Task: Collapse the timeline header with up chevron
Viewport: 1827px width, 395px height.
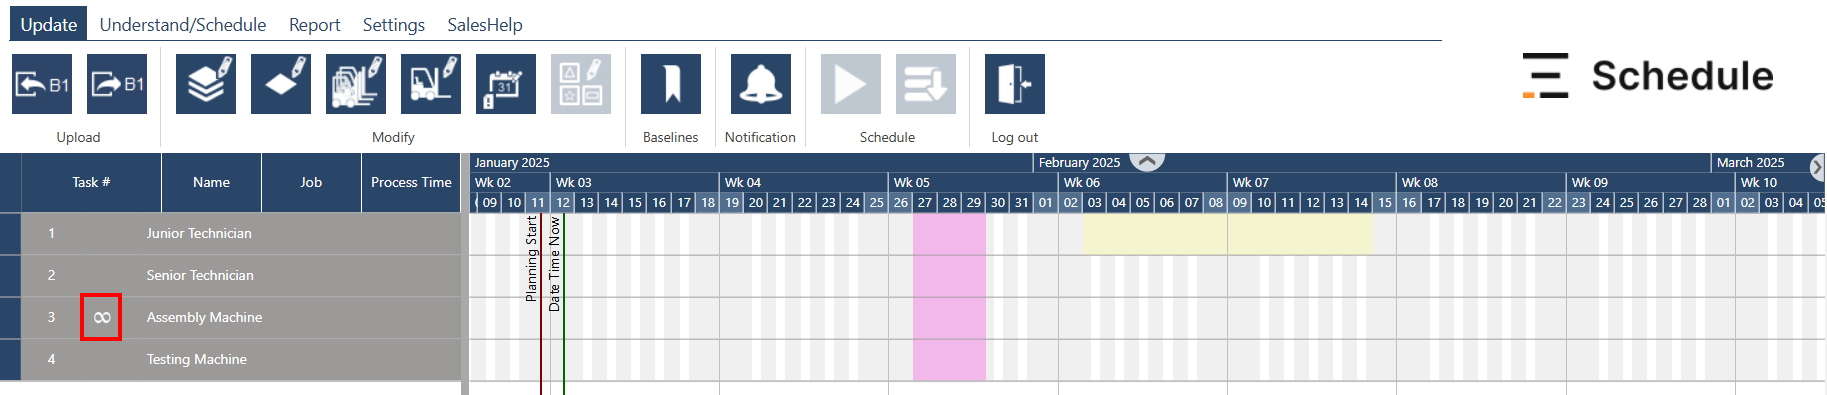Action: click(1147, 161)
